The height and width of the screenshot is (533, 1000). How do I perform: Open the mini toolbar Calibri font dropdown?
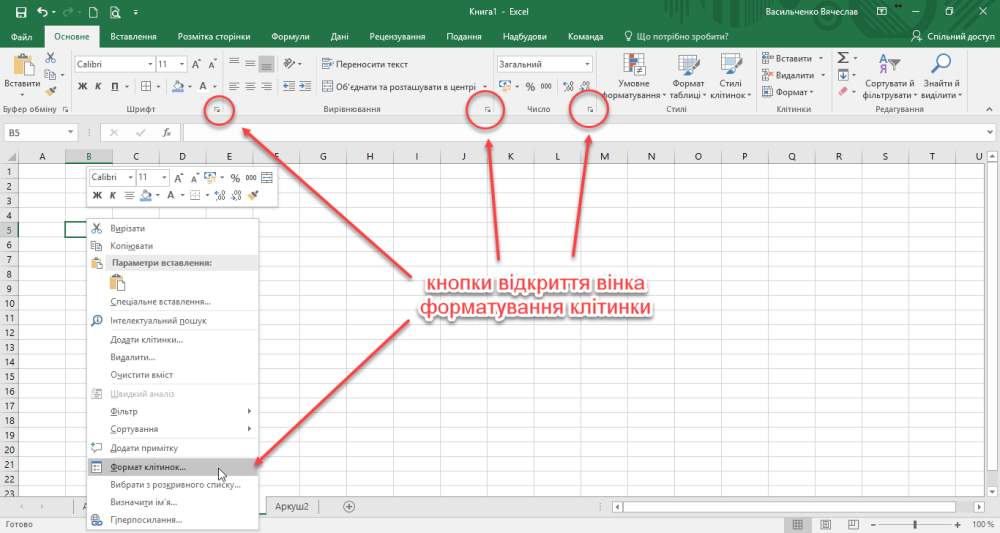tap(131, 177)
